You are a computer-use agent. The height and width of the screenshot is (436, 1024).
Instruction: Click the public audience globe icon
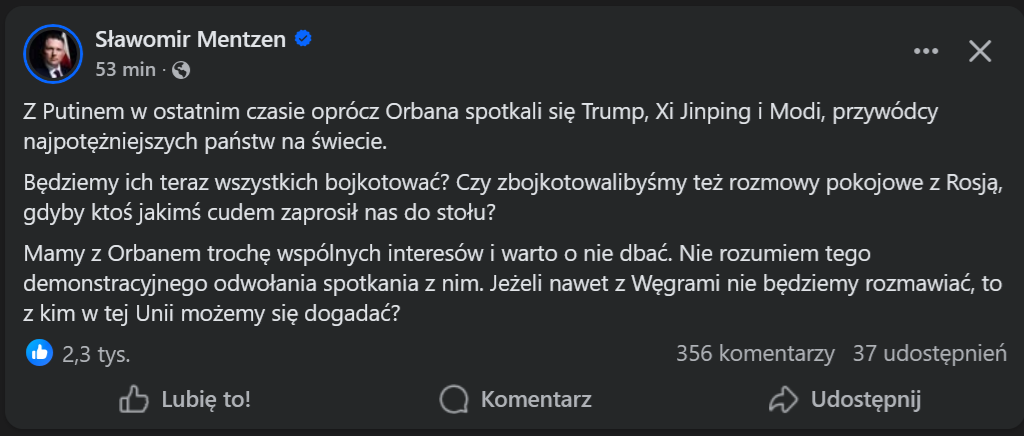point(181,70)
